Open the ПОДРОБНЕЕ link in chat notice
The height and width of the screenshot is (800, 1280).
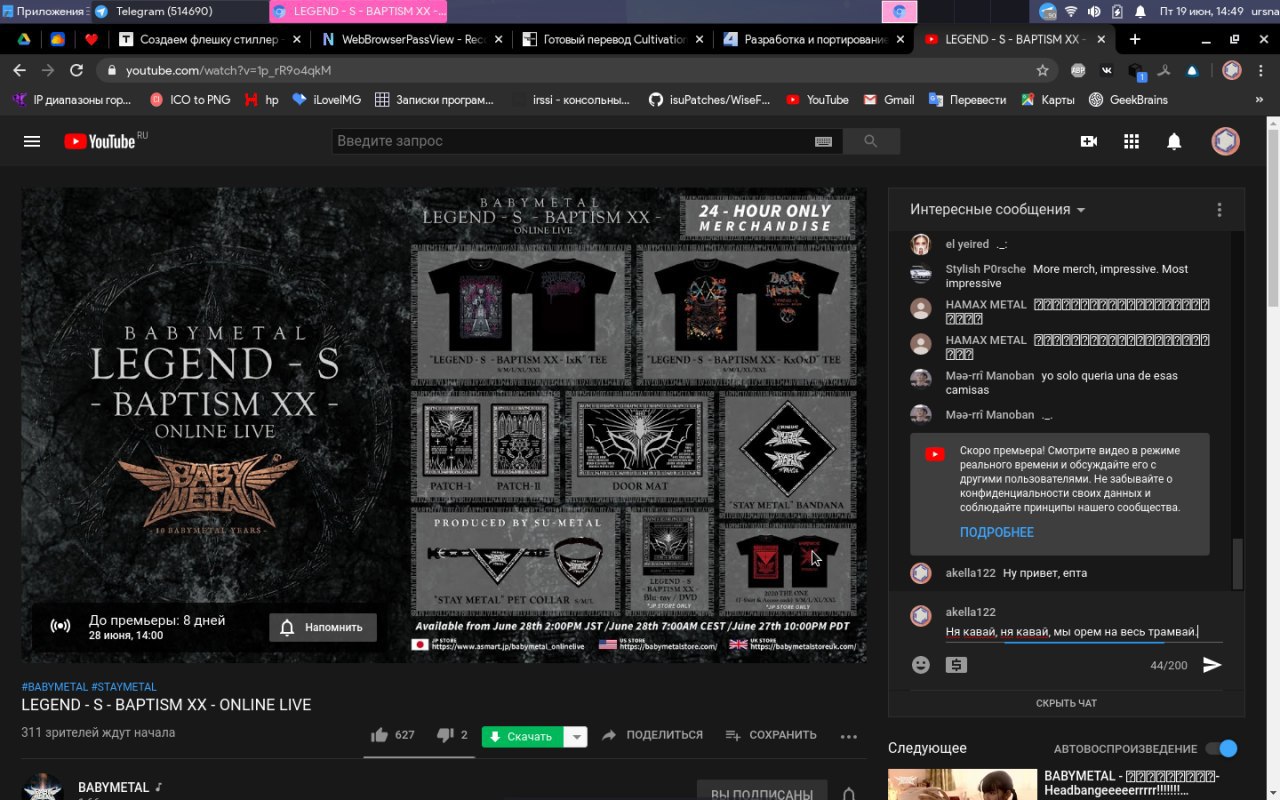997,532
